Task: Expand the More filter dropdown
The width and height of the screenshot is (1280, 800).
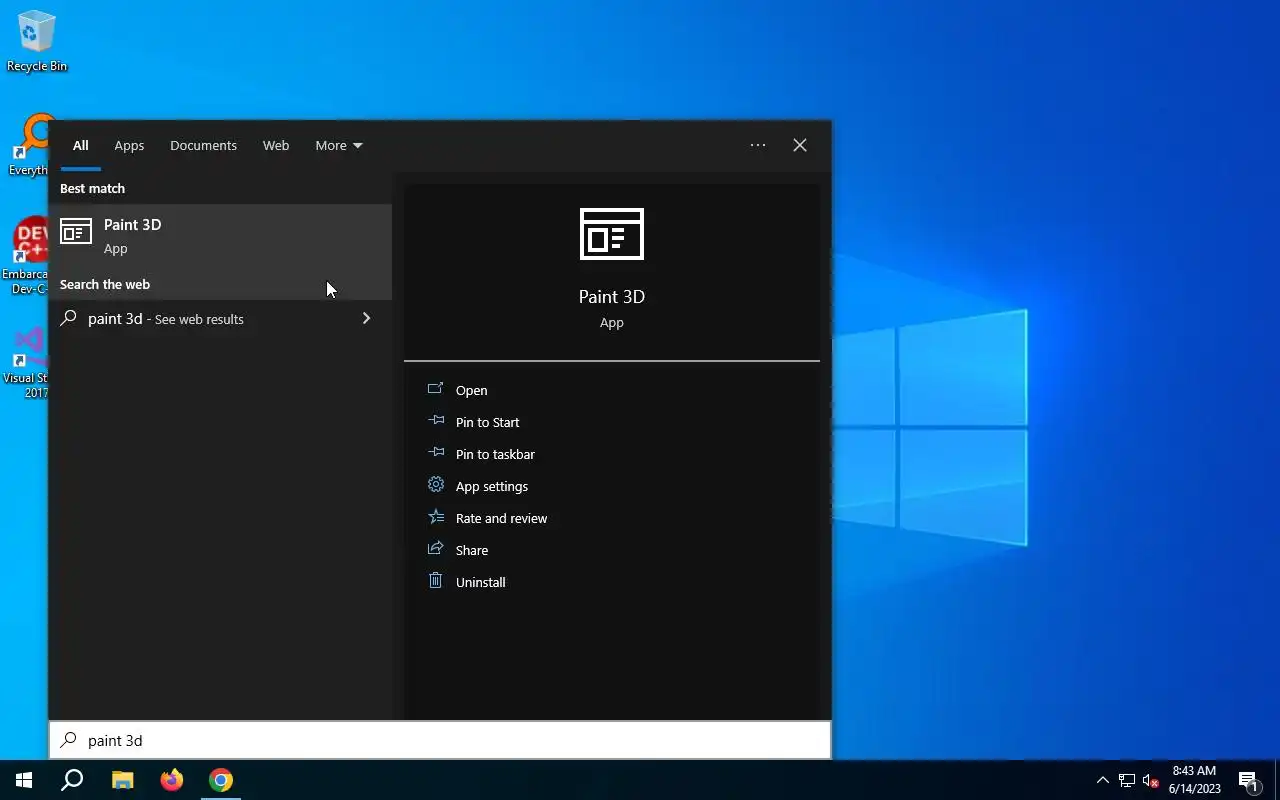Action: coord(339,145)
